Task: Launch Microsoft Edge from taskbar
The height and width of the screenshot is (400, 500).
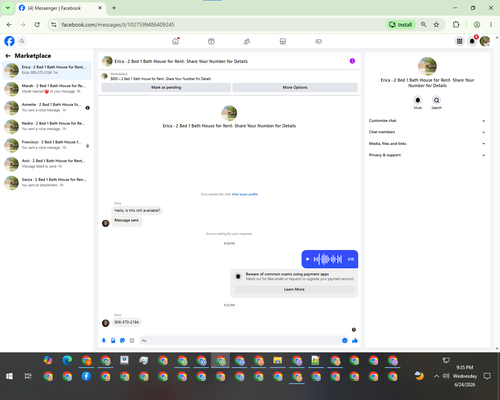Action: pyautogui.click(x=67, y=360)
